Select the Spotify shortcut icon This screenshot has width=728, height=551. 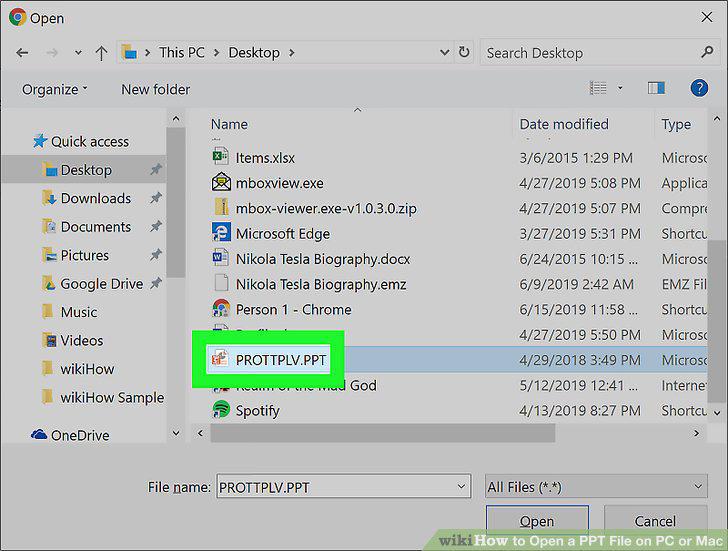point(221,409)
